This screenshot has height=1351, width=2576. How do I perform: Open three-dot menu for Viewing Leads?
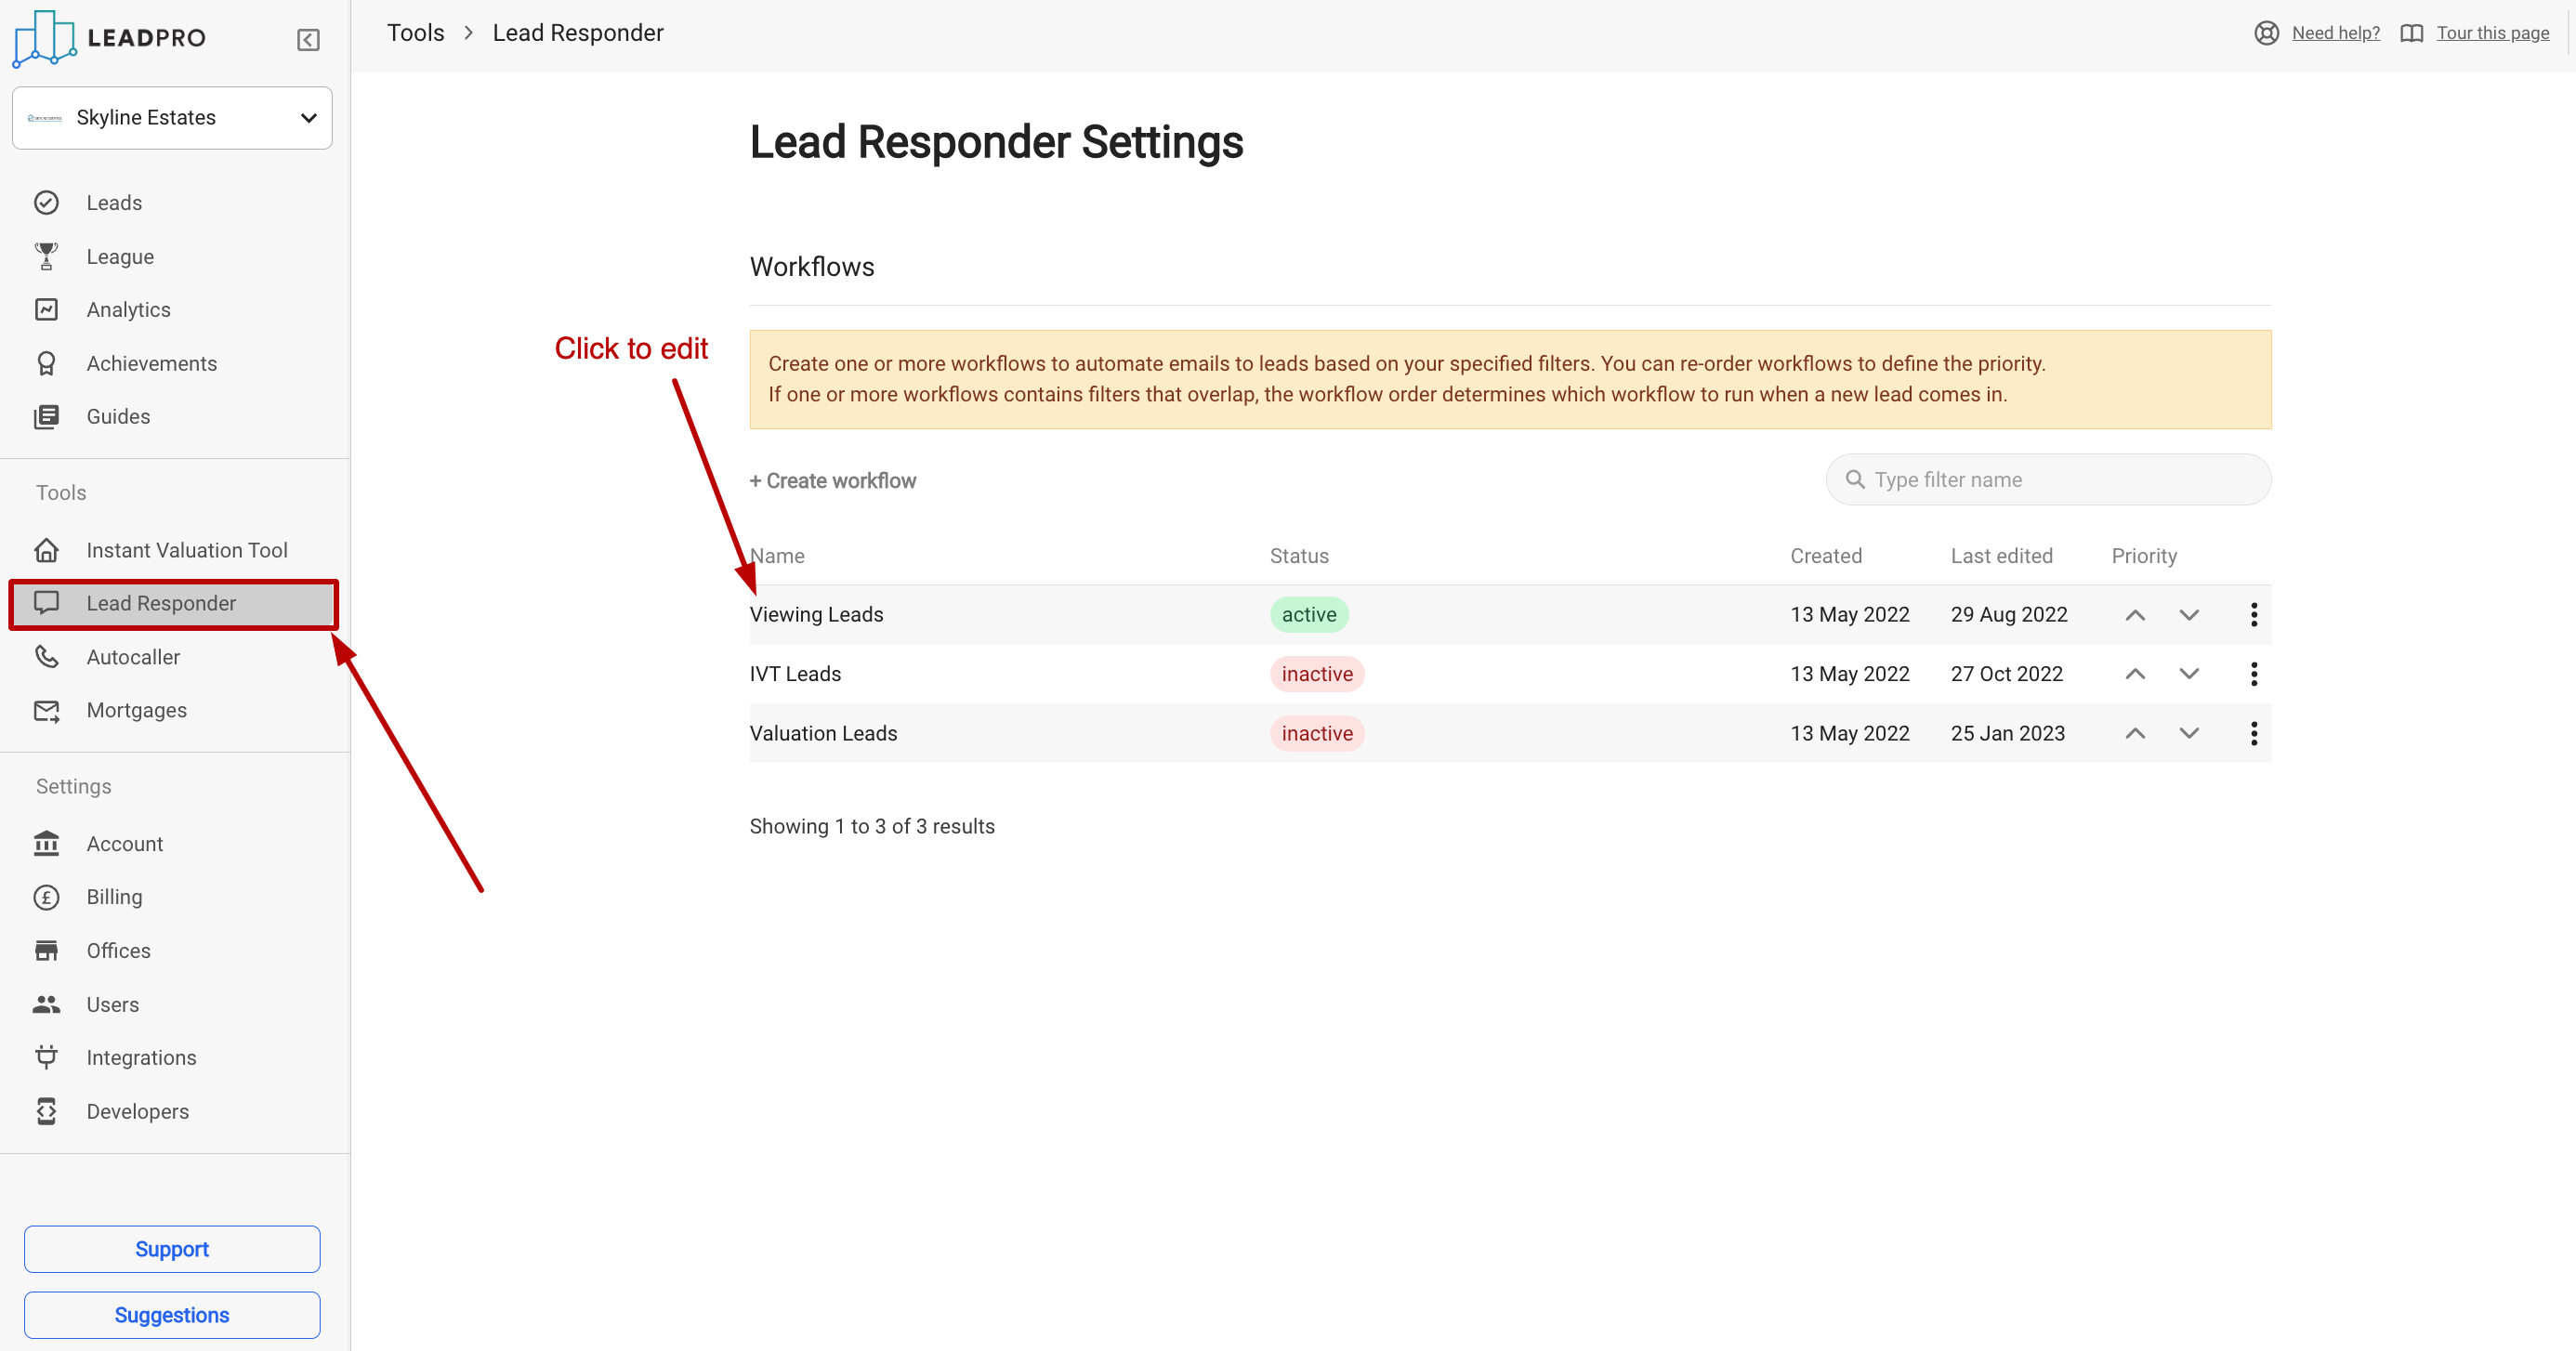[2253, 615]
